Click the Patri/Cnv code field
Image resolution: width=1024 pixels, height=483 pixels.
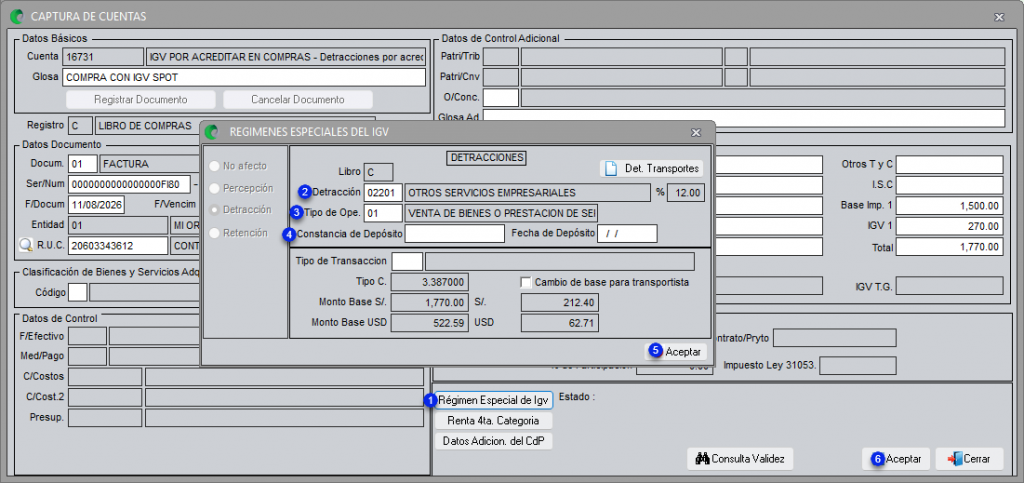click(501, 77)
